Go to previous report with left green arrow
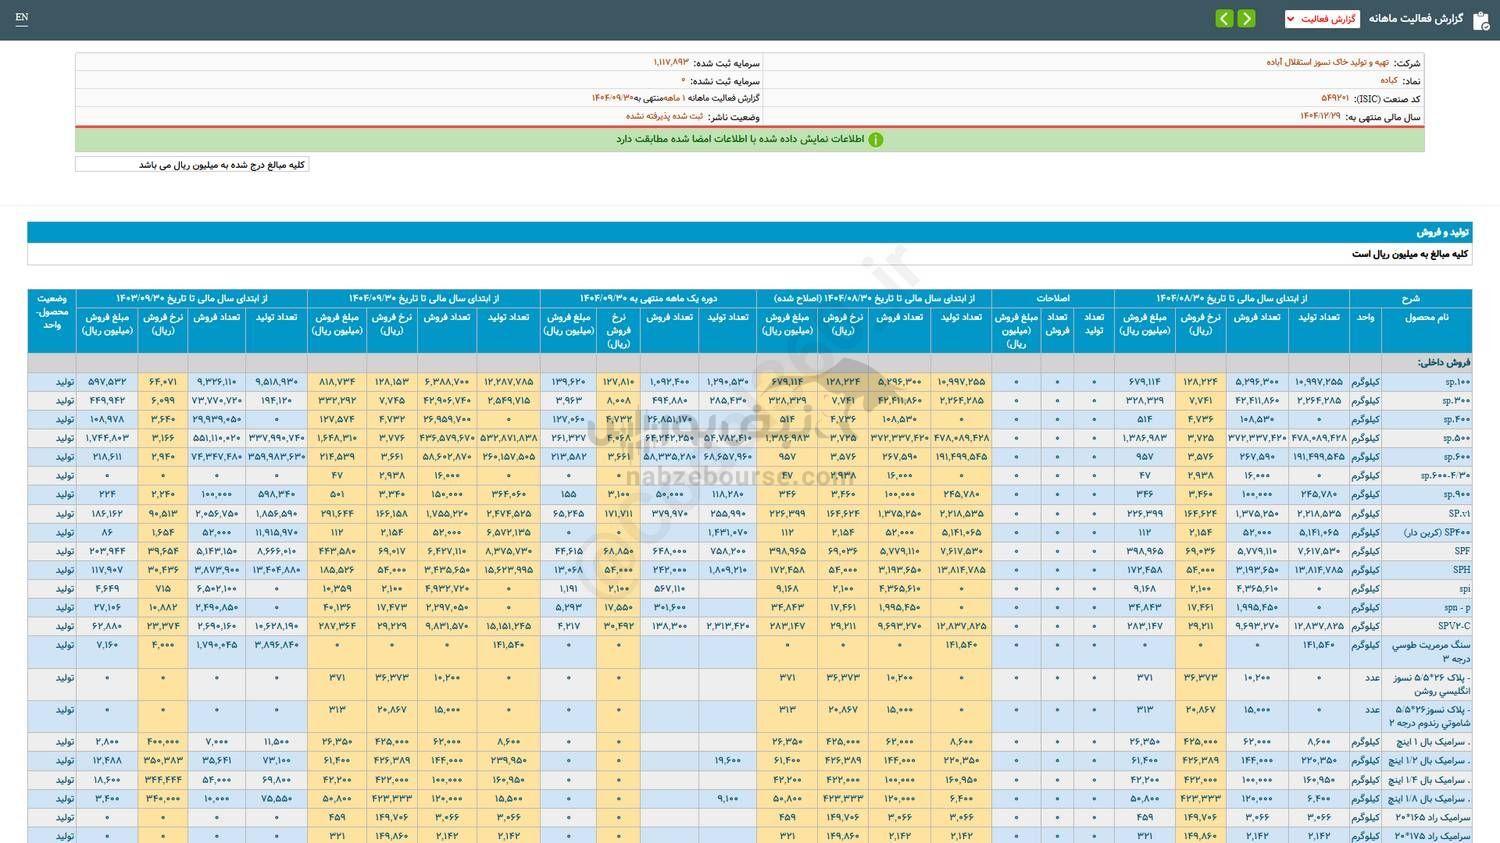 (1224, 19)
